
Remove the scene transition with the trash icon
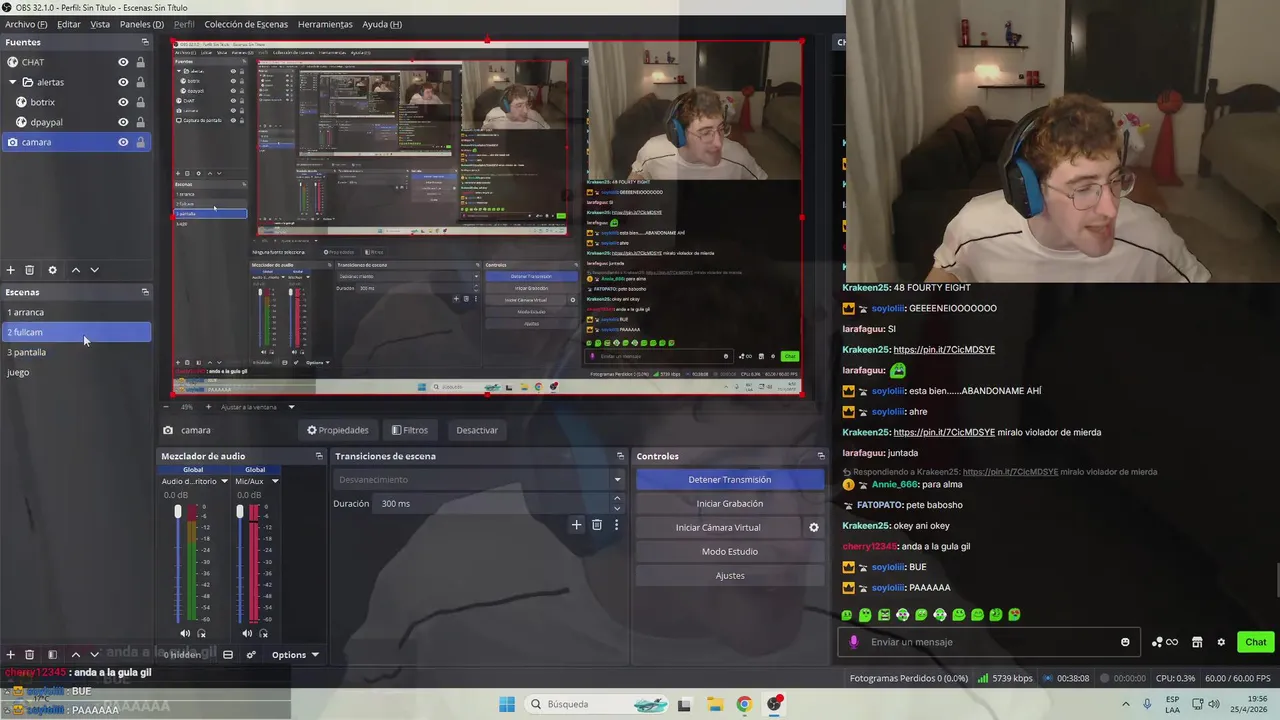(x=597, y=525)
